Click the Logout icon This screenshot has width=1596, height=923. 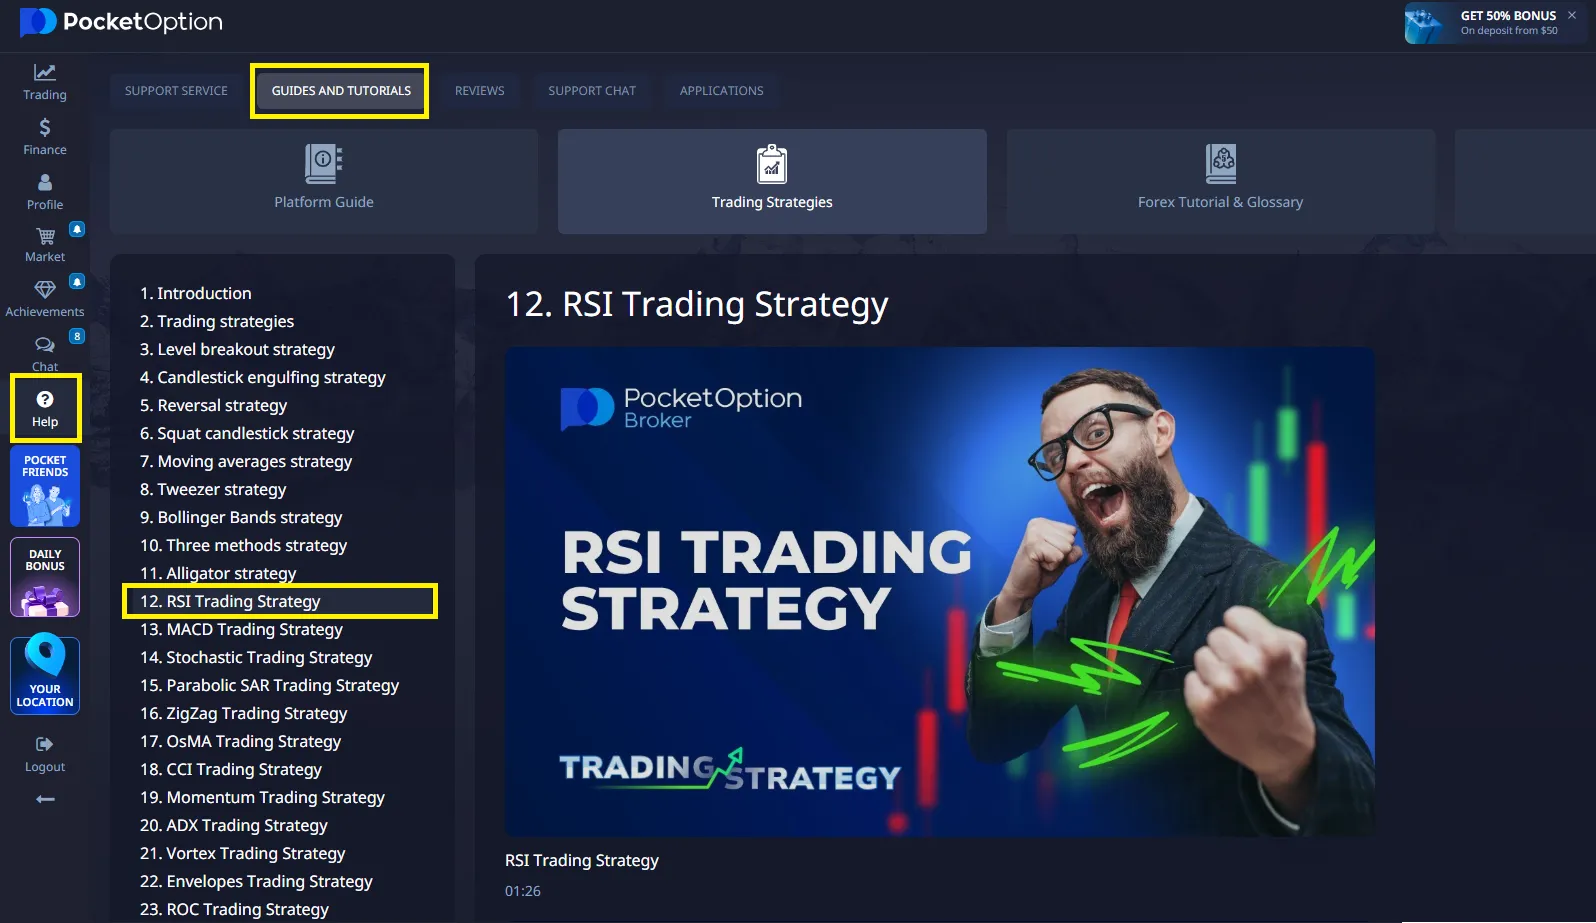(x=45, y=744)
